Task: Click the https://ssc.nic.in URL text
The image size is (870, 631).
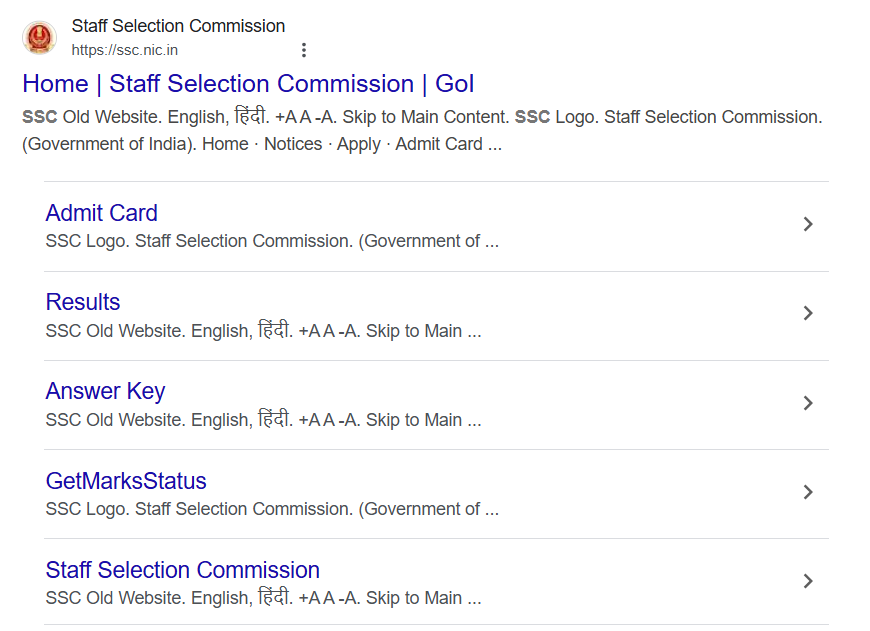Action: (125, 50)
